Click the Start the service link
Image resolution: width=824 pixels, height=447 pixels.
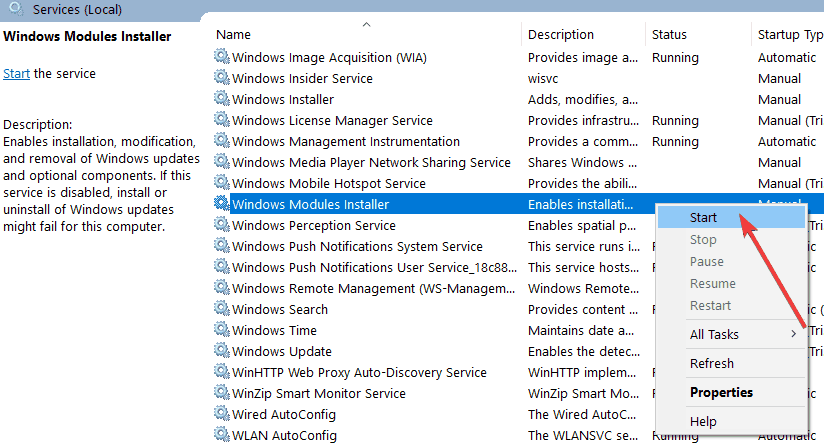pyautogui.click(x=16, y=74)
